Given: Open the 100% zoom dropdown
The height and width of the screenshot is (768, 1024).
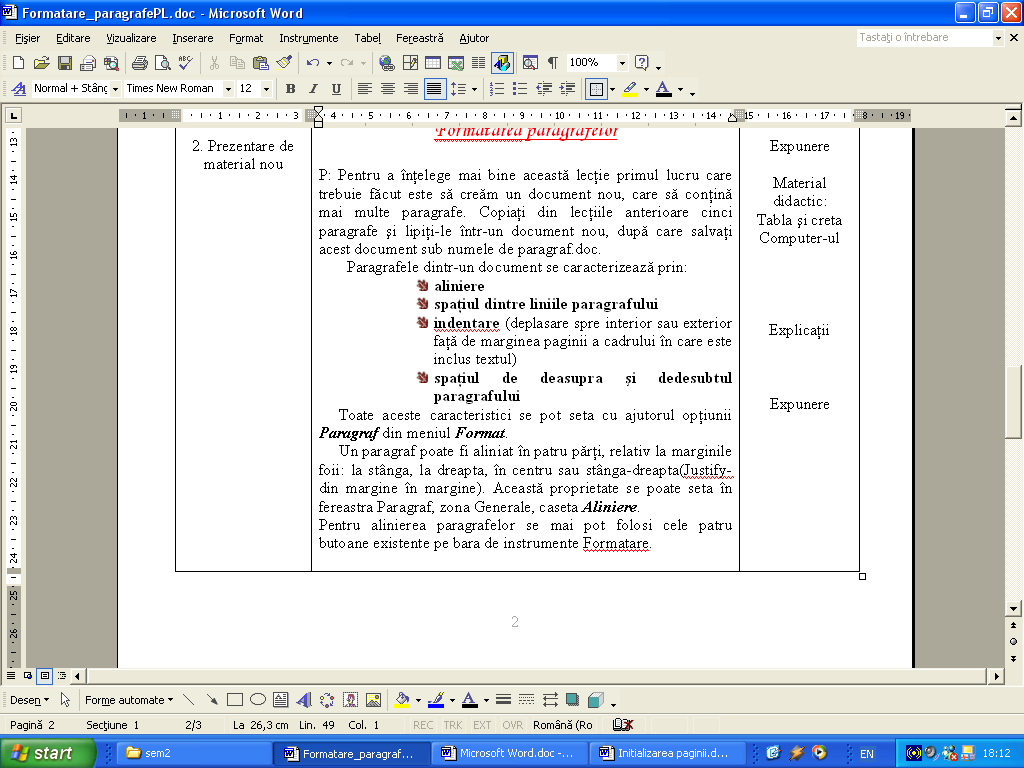Looking at the screenshot, I should pyautogui.click(x=622, y=63).
